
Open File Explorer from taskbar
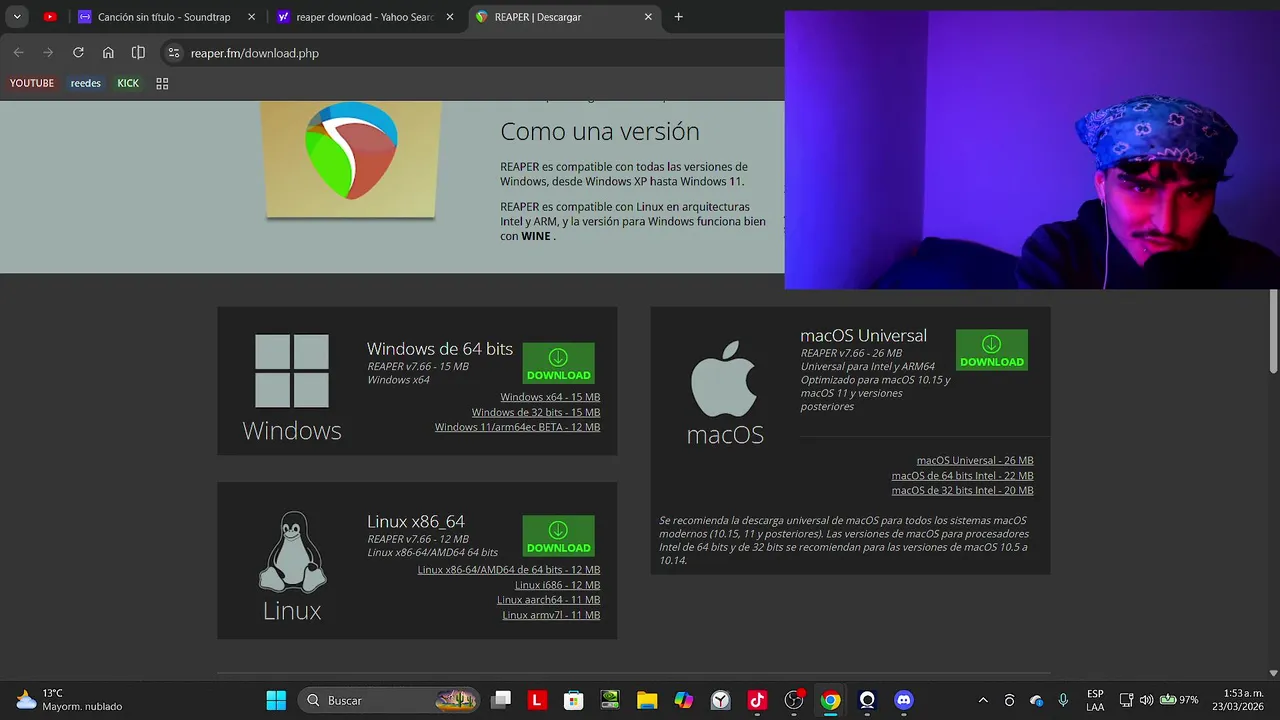click(647, 700)
